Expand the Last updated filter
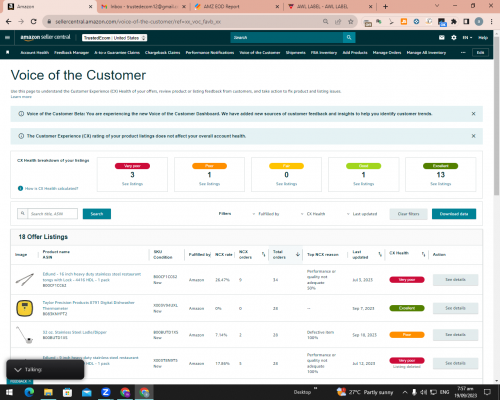Viewport: 500px width, 400px height. [362, 214]
